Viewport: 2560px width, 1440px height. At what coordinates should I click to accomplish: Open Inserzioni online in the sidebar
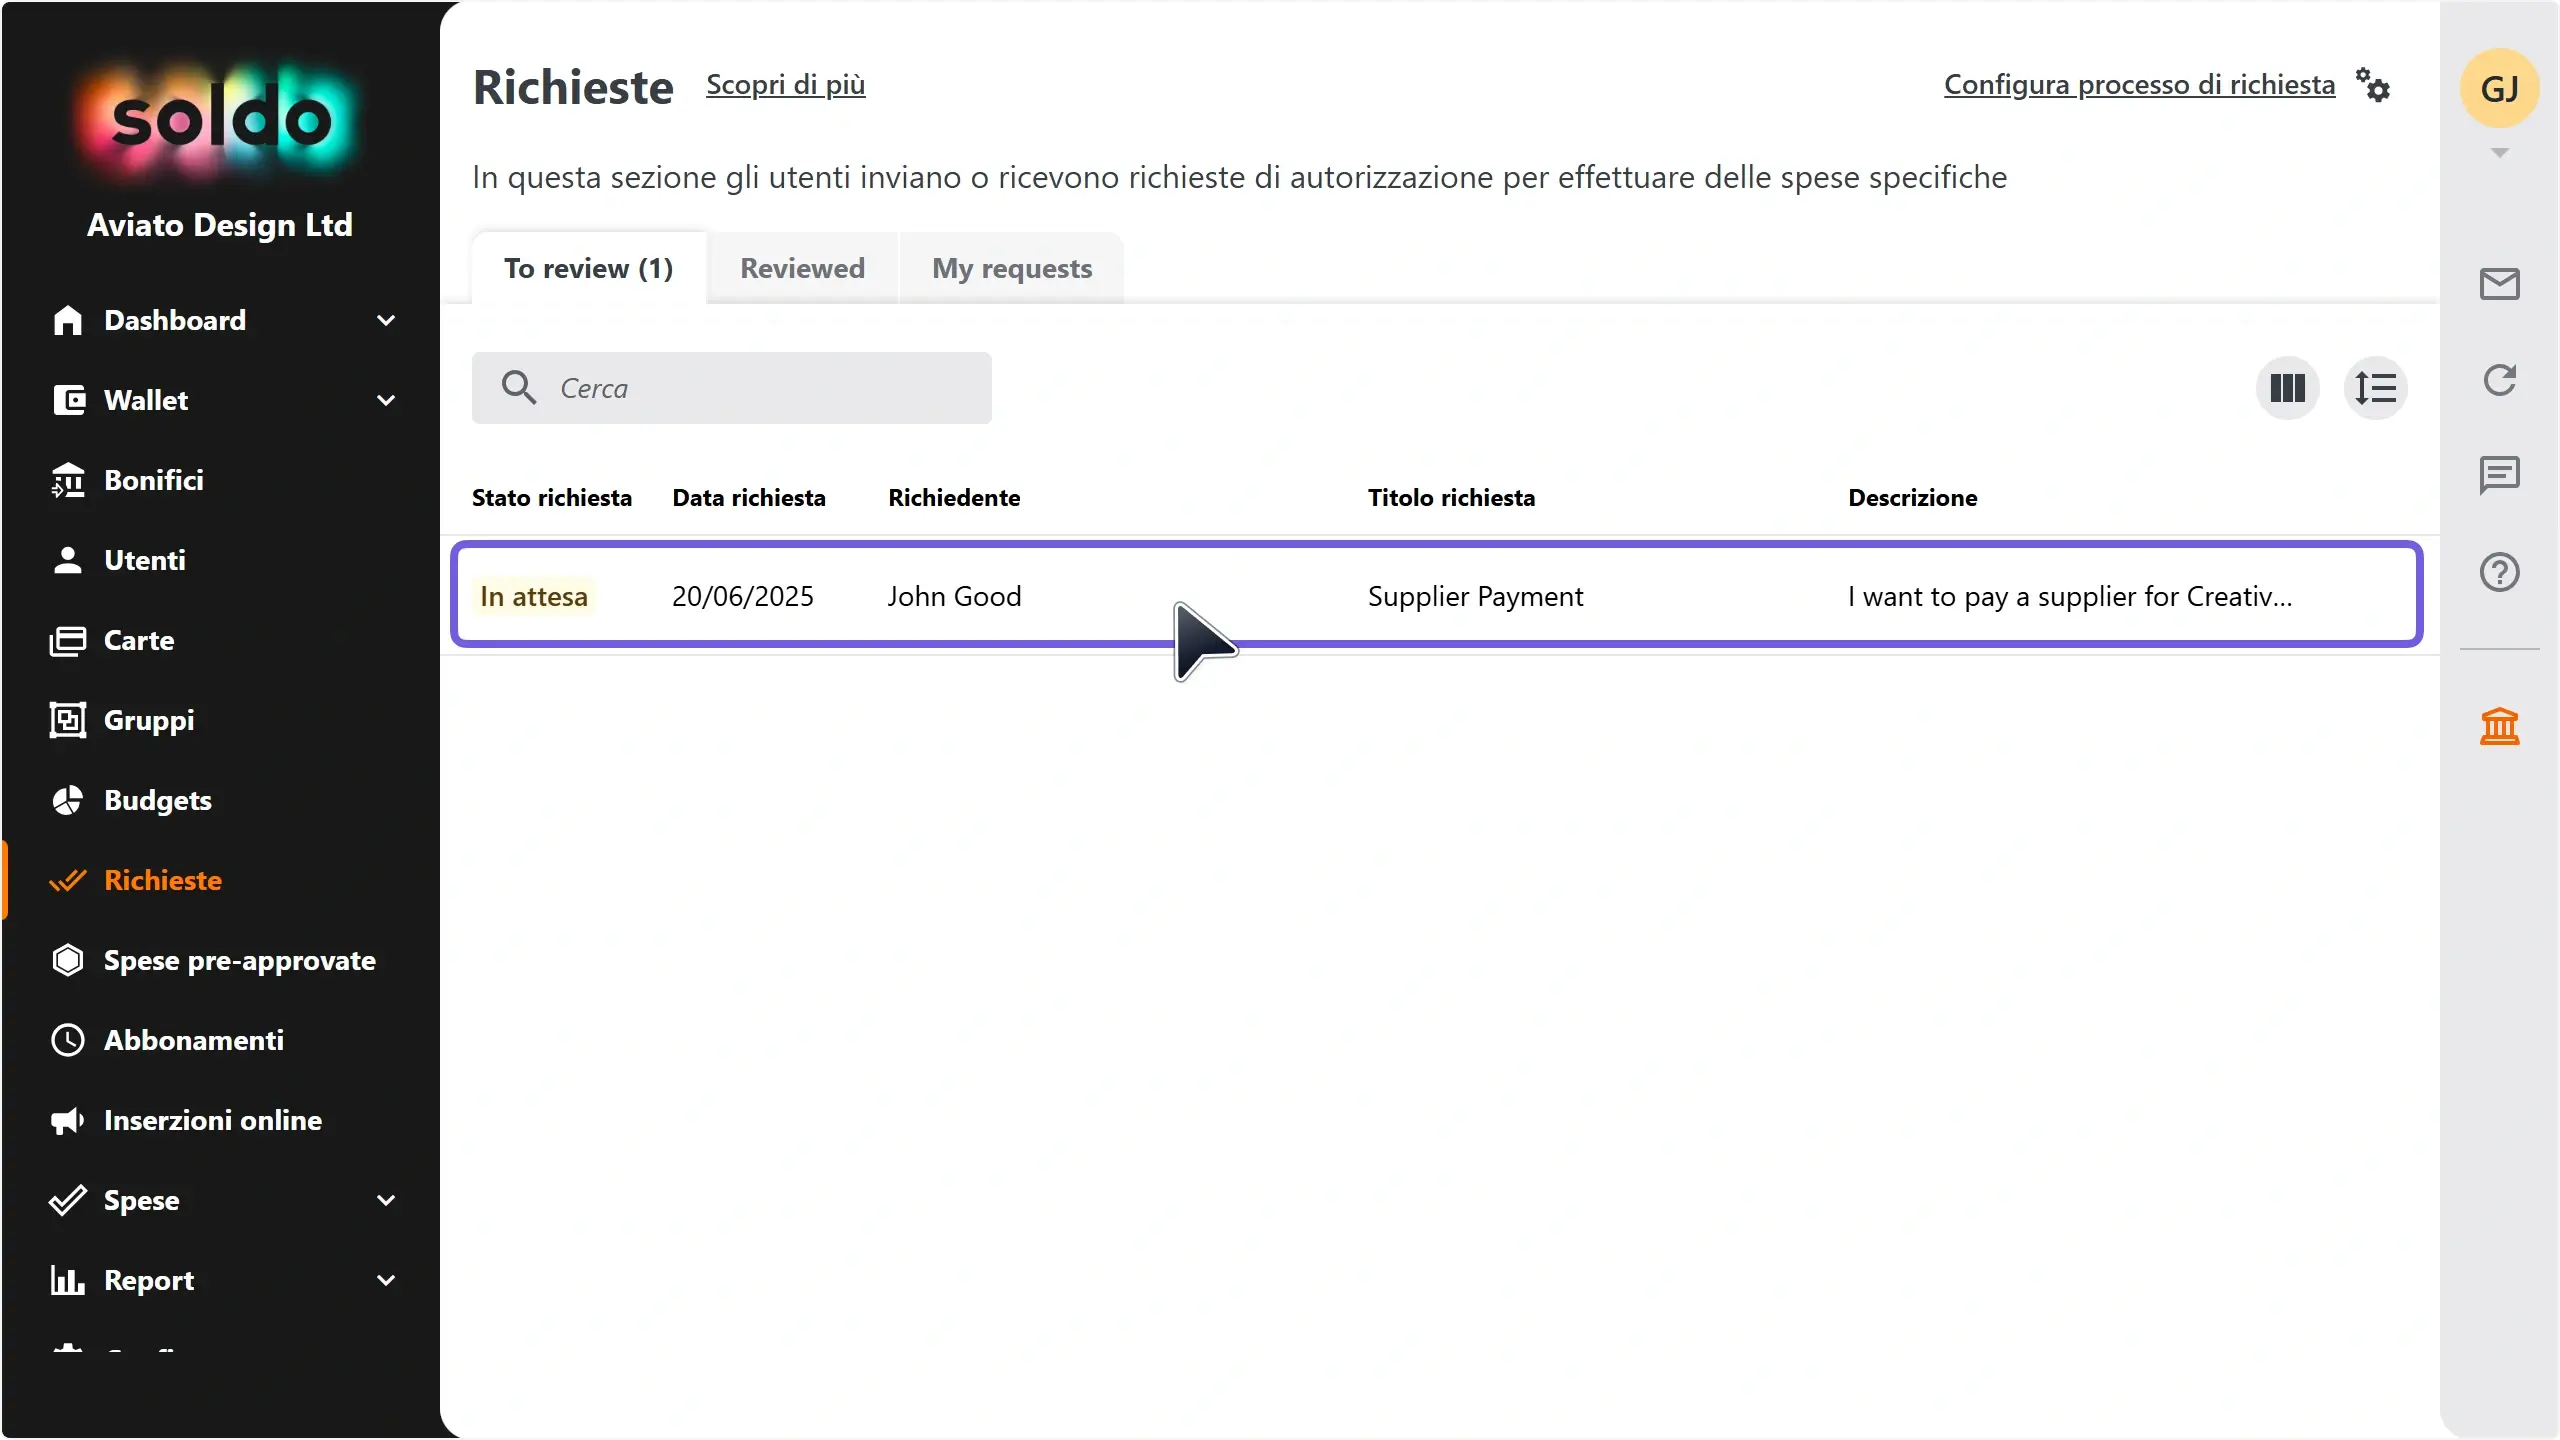pyautogui.click(x=213, y=1120)
